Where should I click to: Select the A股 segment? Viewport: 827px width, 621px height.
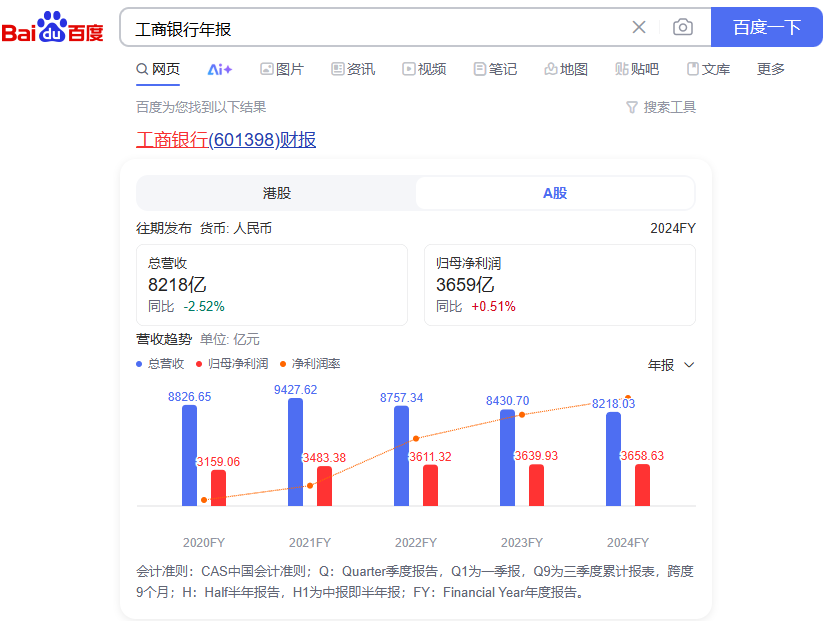point(555,193)
